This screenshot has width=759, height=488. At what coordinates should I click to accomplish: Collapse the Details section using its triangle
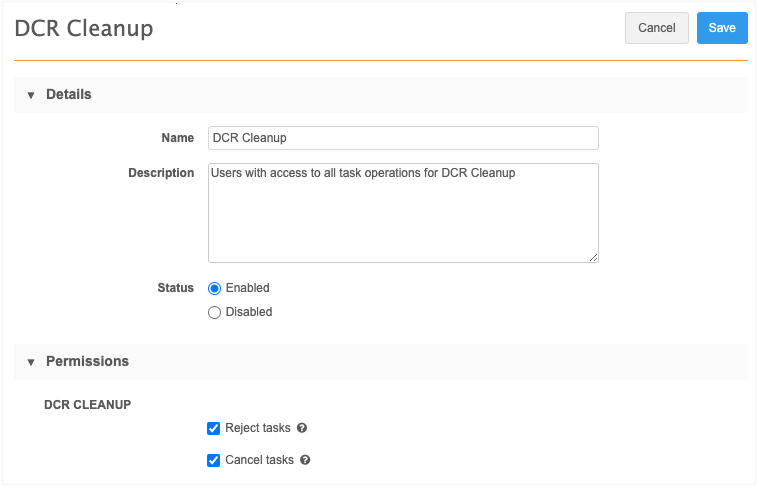click(x=31, y=95)
